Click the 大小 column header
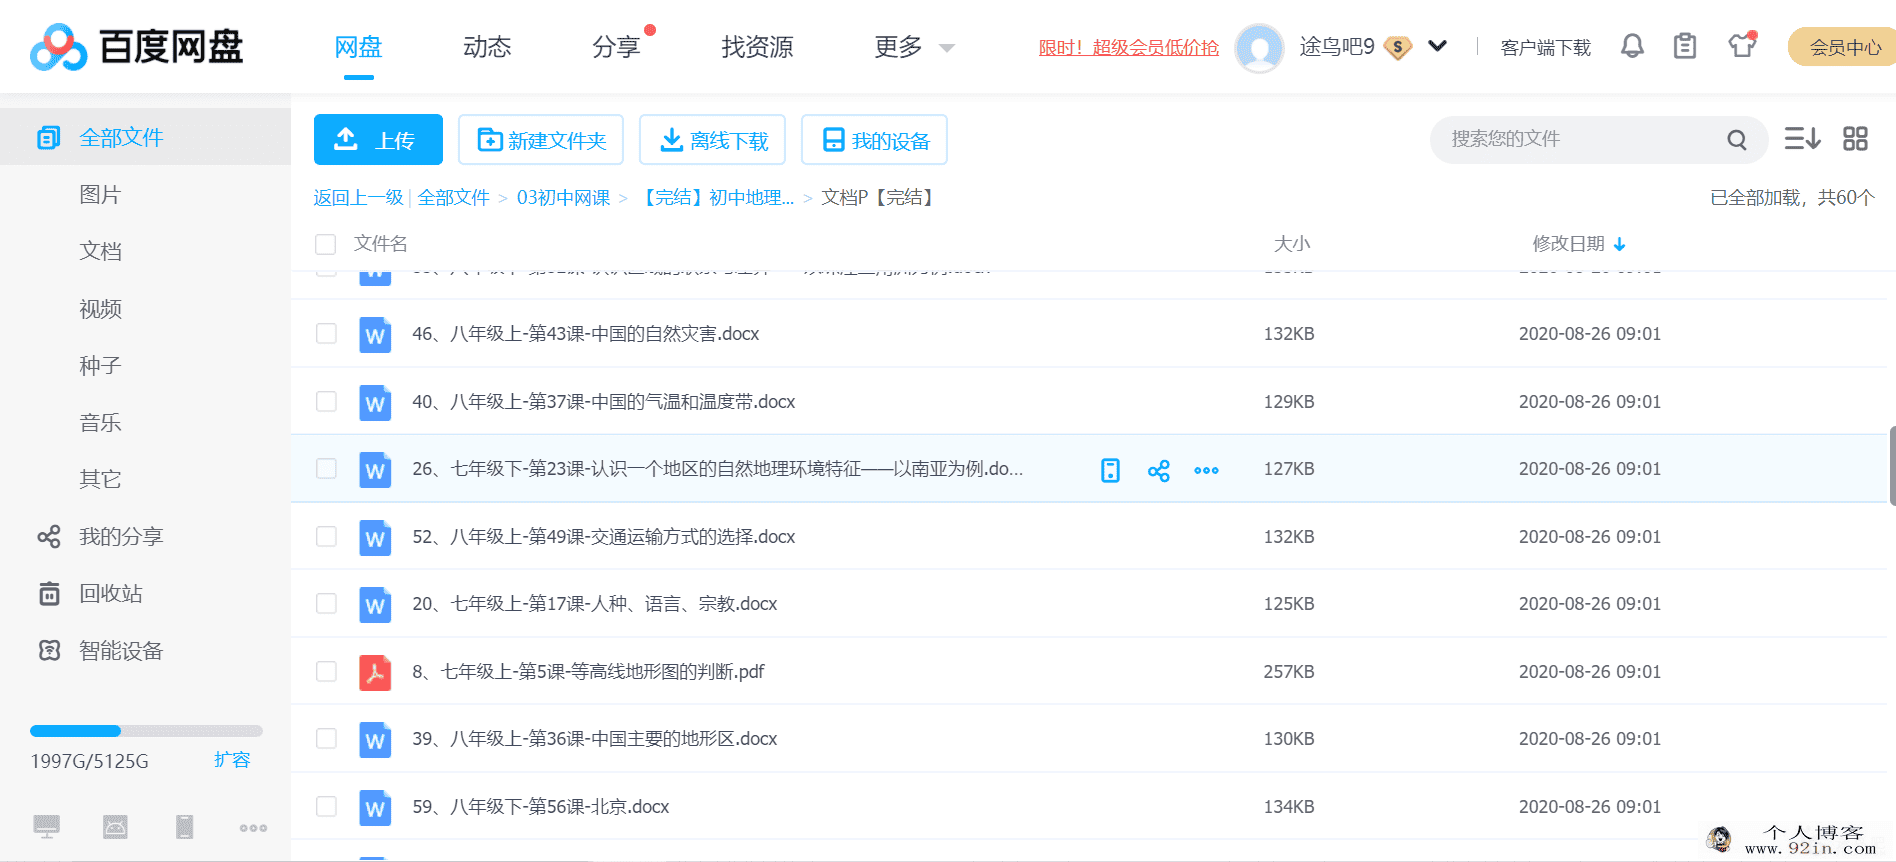 pos(1291,244)
